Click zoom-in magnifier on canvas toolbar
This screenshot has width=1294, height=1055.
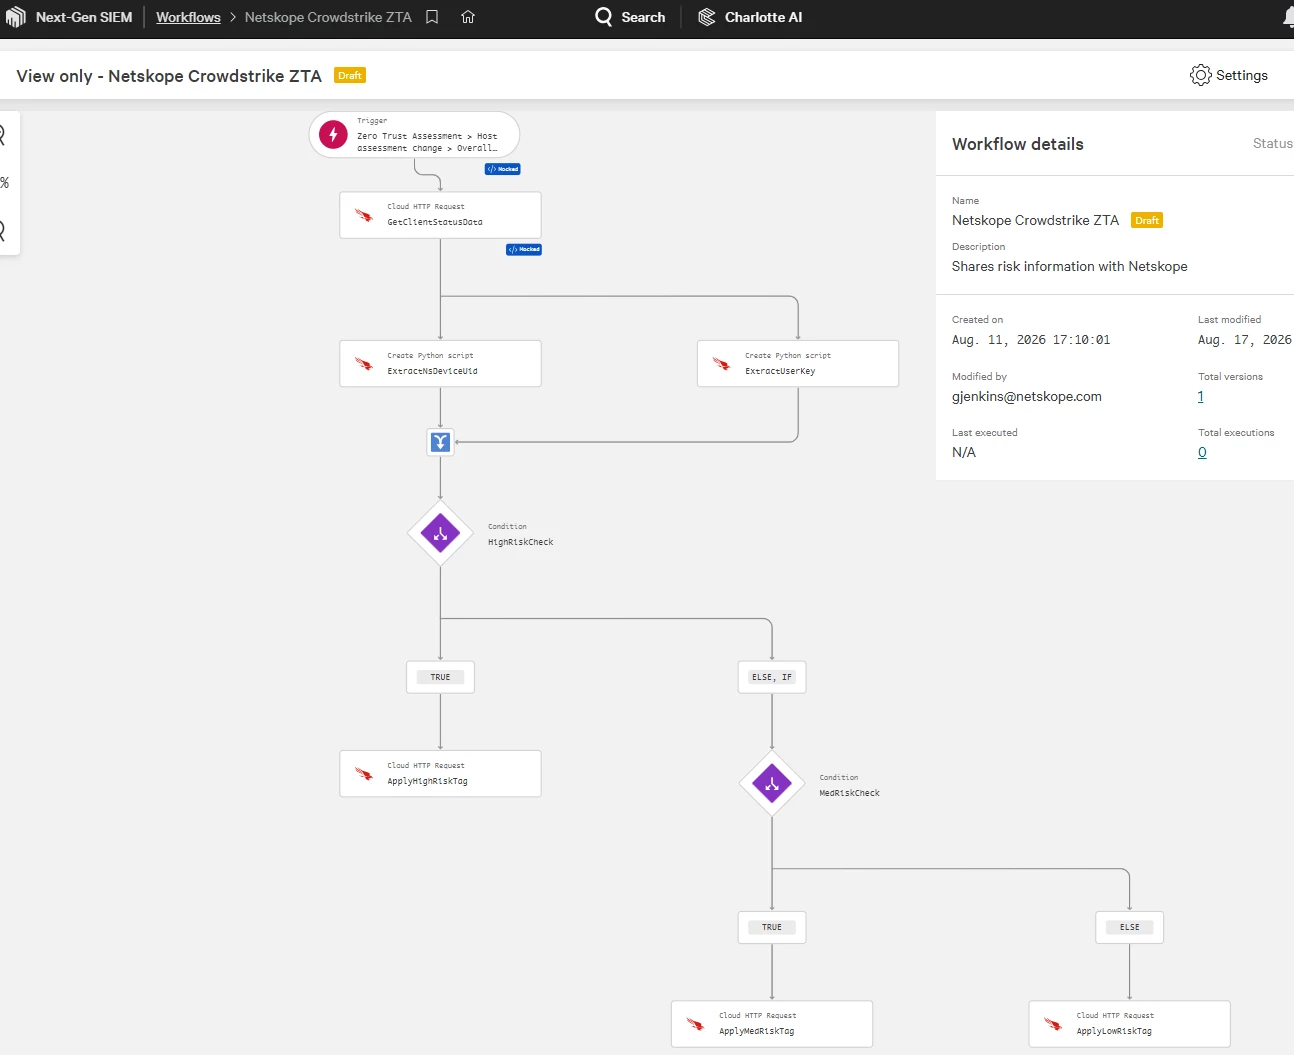[3, 134]
